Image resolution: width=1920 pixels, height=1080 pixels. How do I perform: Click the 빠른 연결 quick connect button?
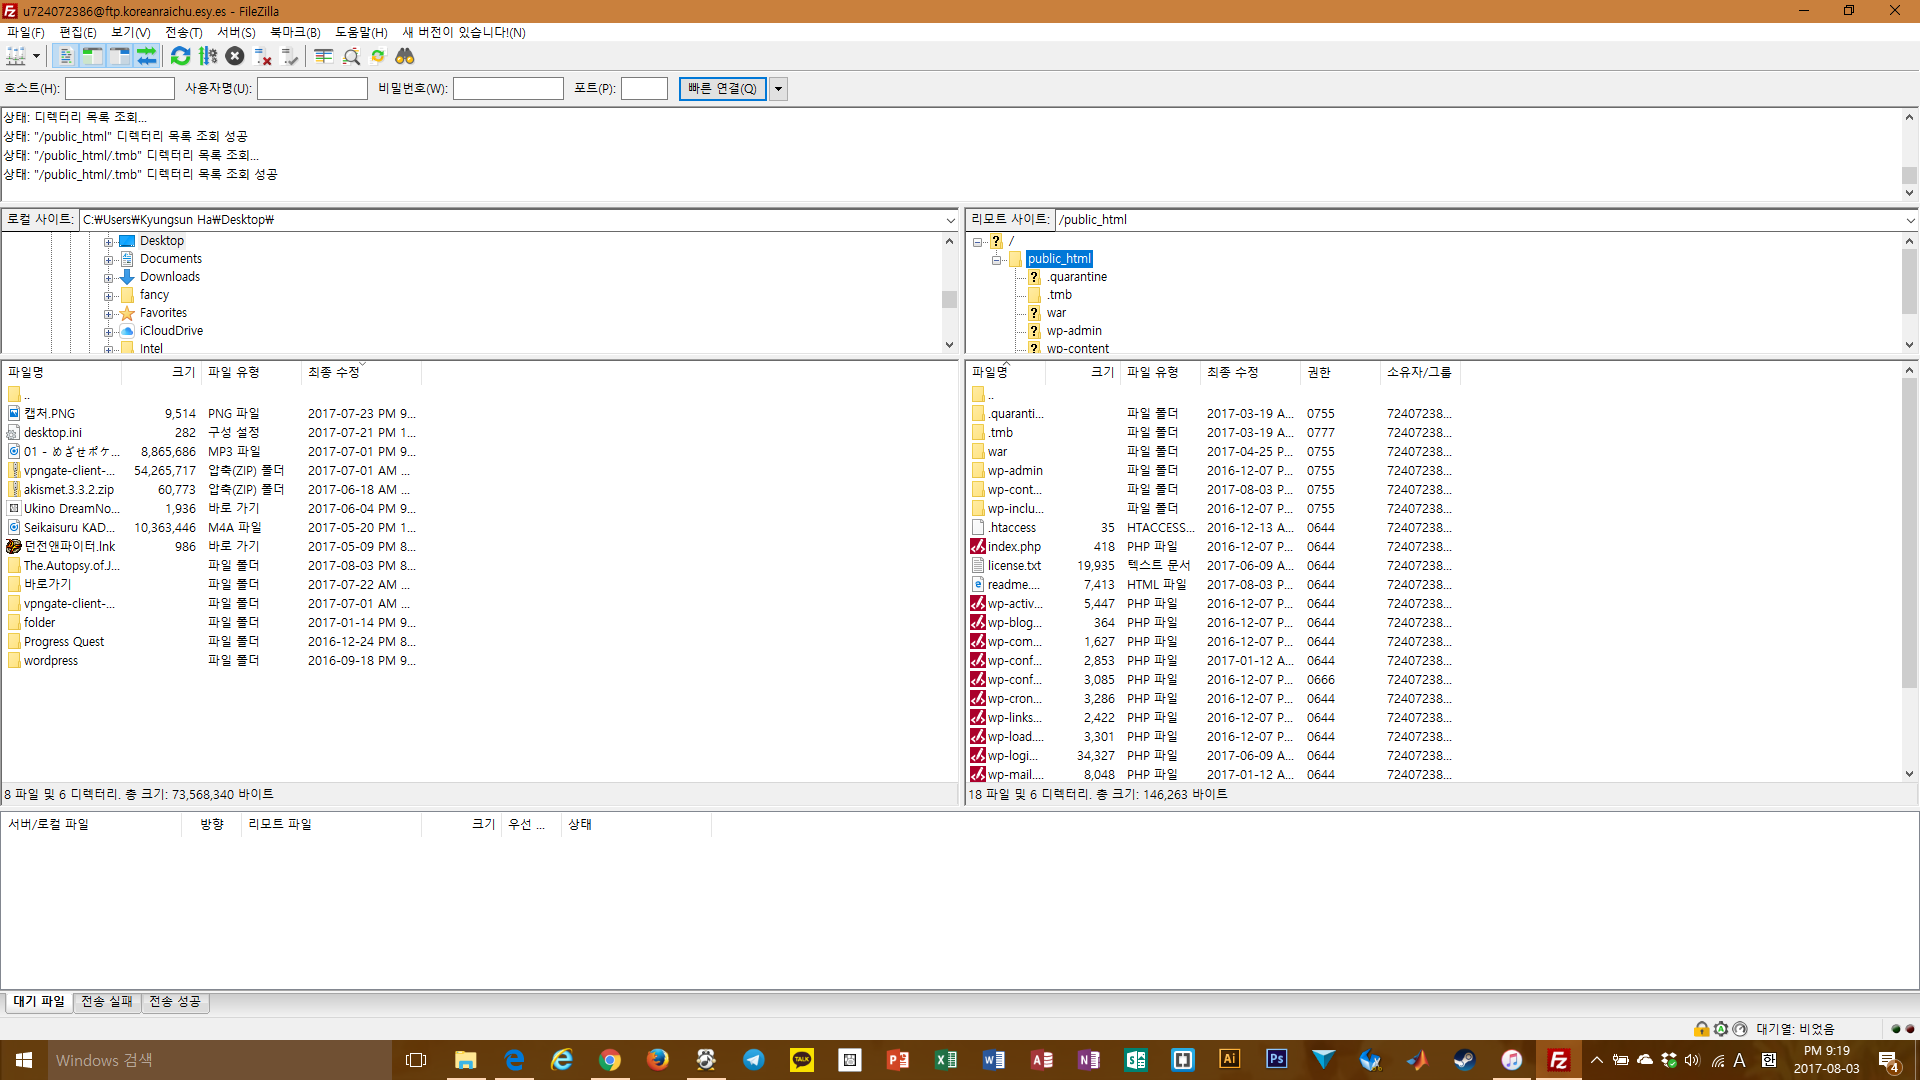pos(722,89)
